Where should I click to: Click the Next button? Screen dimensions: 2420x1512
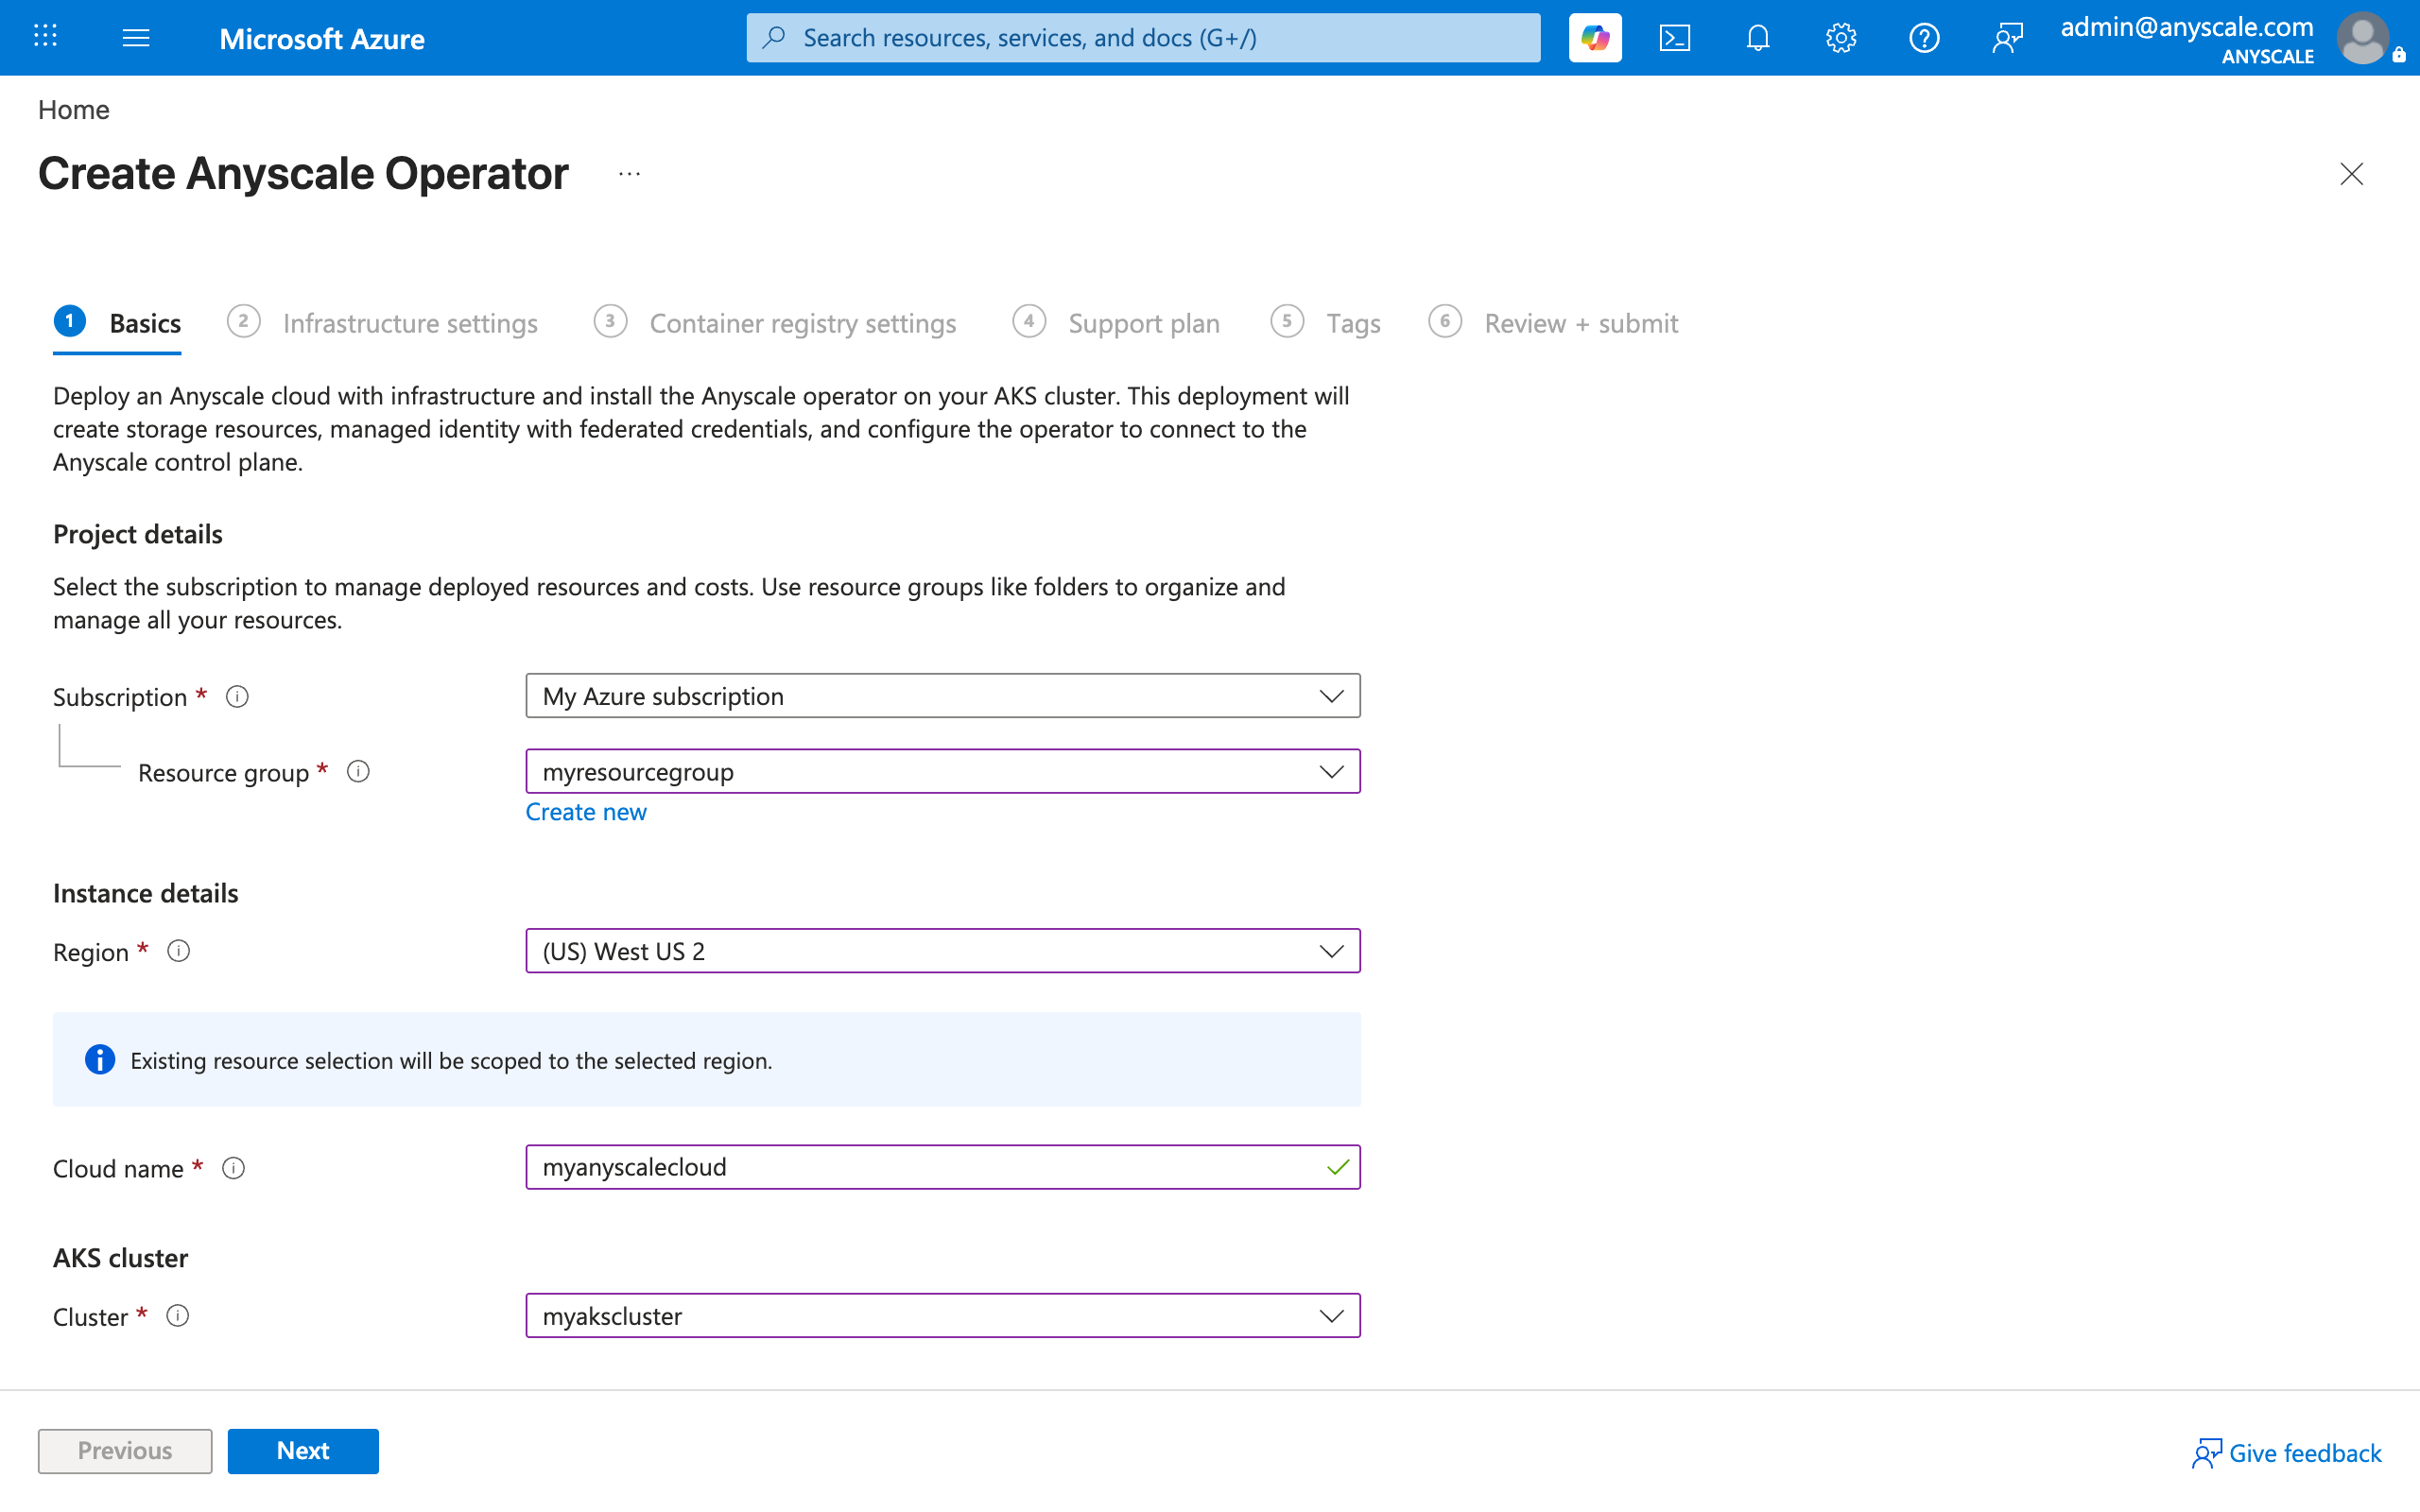coord(303,1451)
